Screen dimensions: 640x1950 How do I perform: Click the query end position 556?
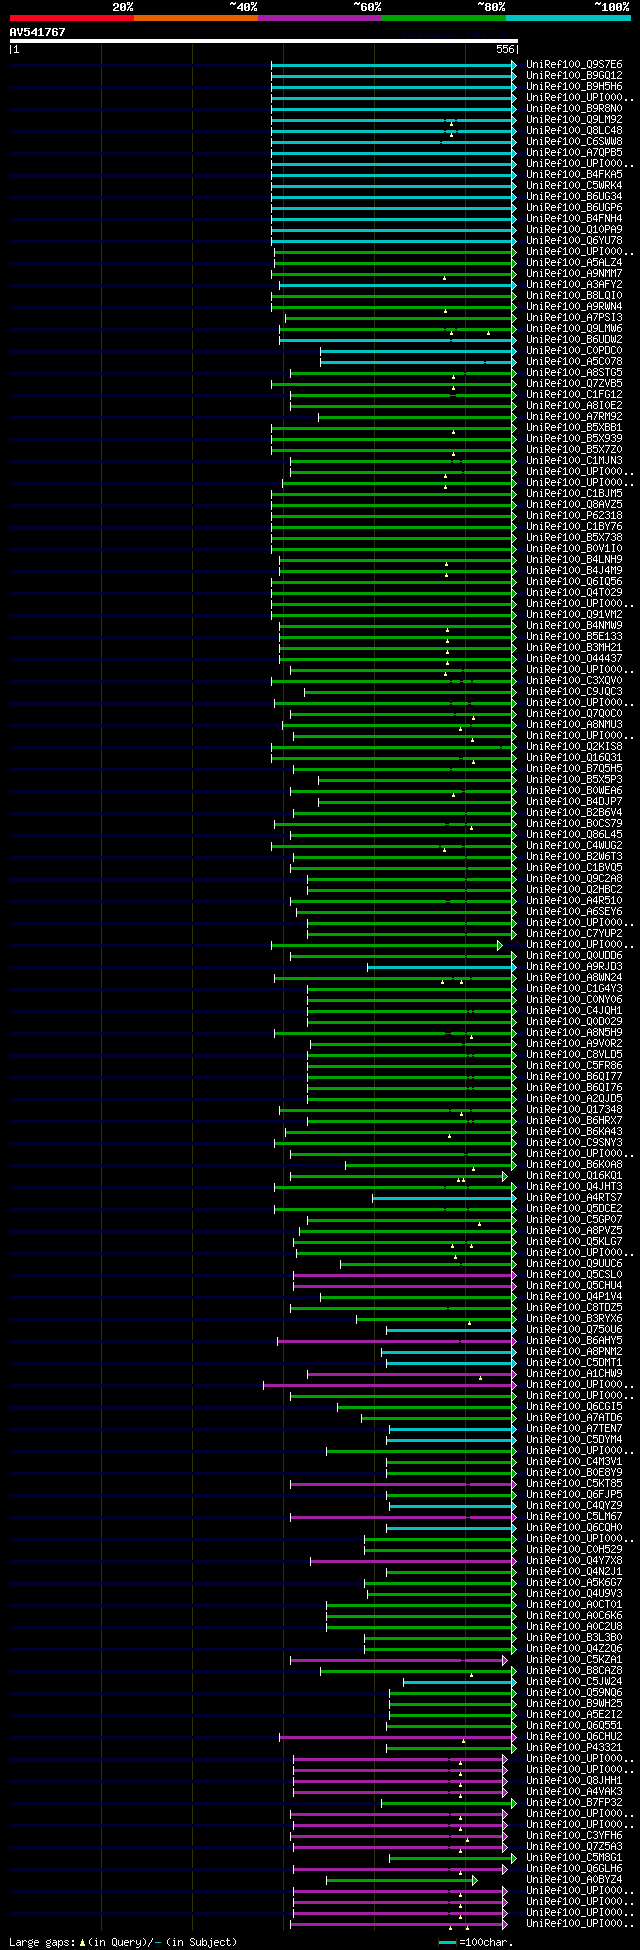(x=505, y=49)
